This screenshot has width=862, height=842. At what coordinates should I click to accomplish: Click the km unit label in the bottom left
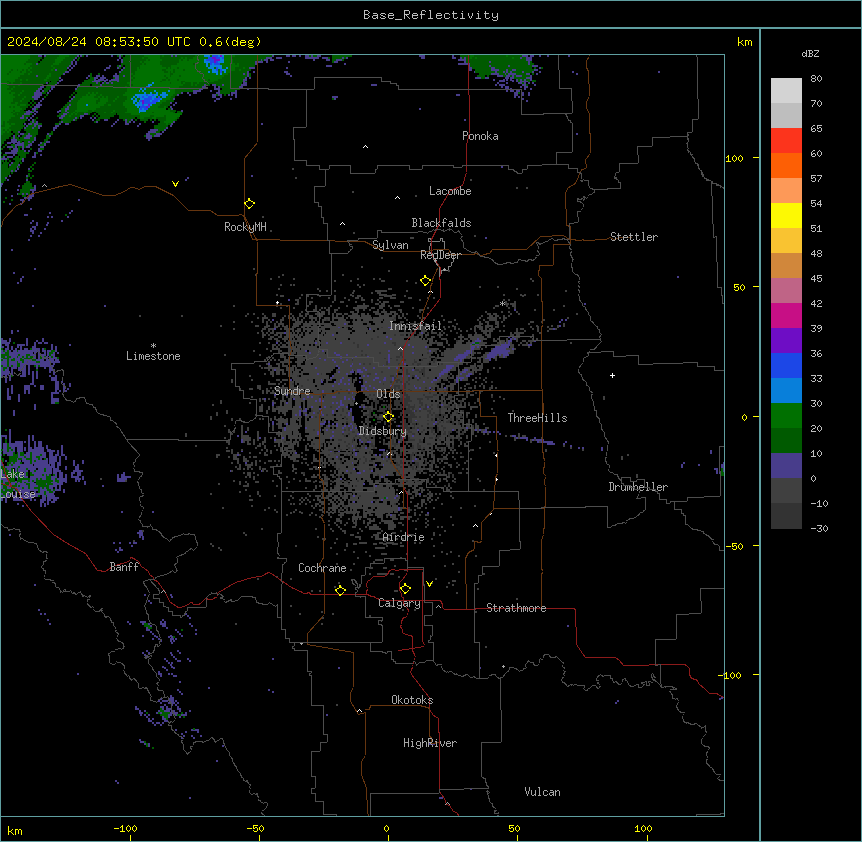14,830
